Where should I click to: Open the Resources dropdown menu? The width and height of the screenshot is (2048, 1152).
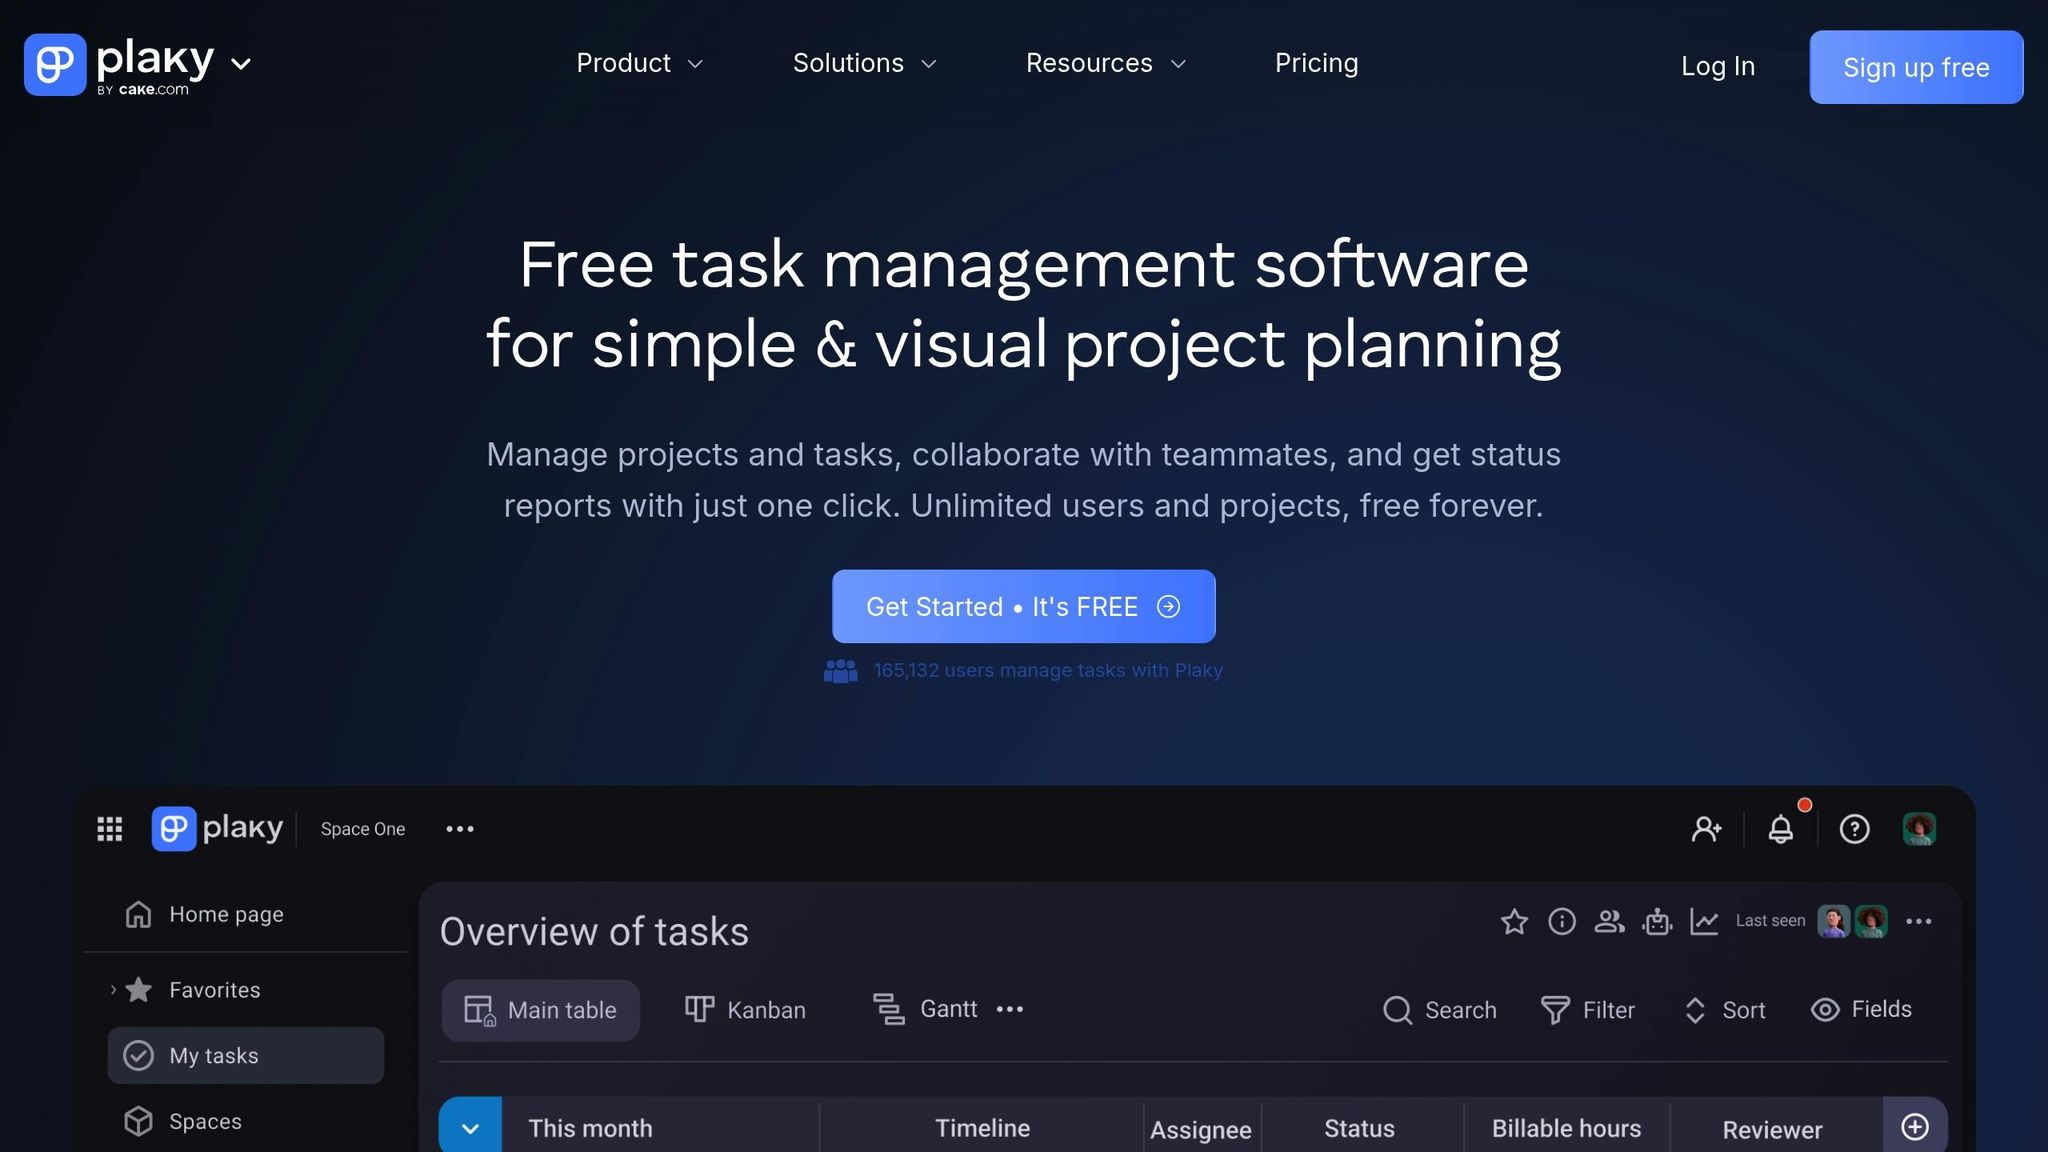click(x=1106, y=64)
